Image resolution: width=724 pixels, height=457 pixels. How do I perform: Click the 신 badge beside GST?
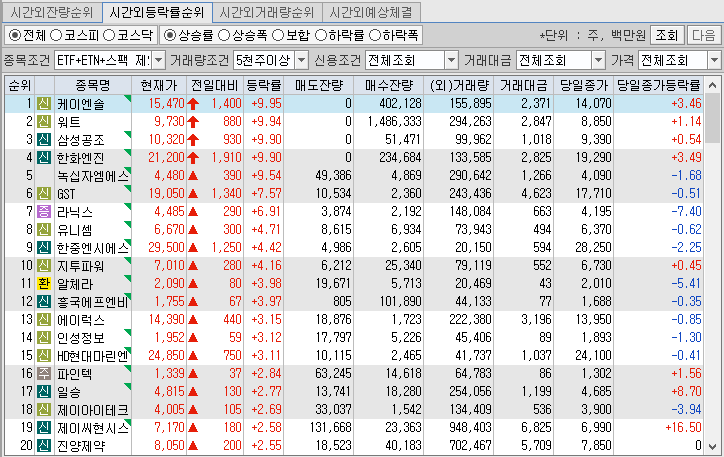pos(44,193)
